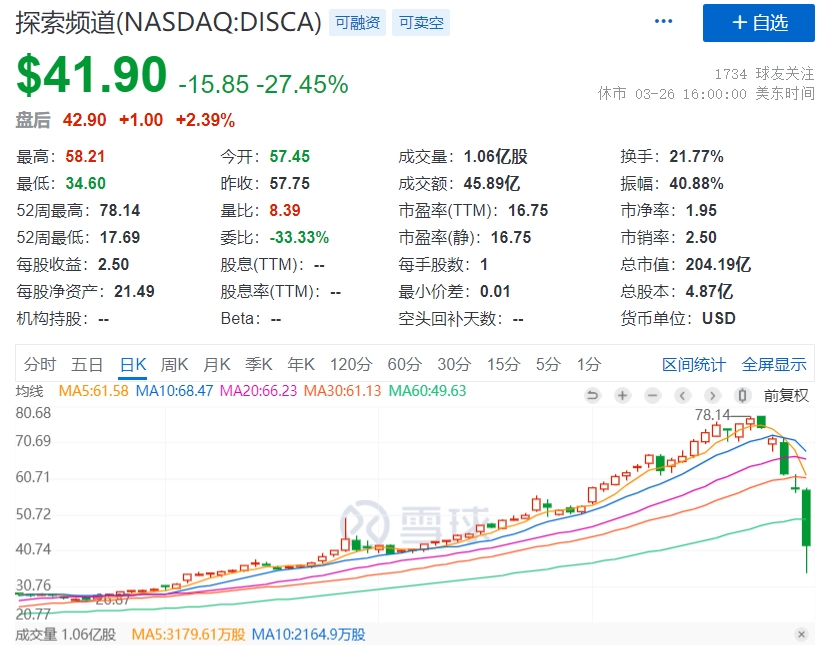The height and width of the screenshot is (645, 827).
Task: Click the 最高 value 58.21
Action: pos(85,157)
